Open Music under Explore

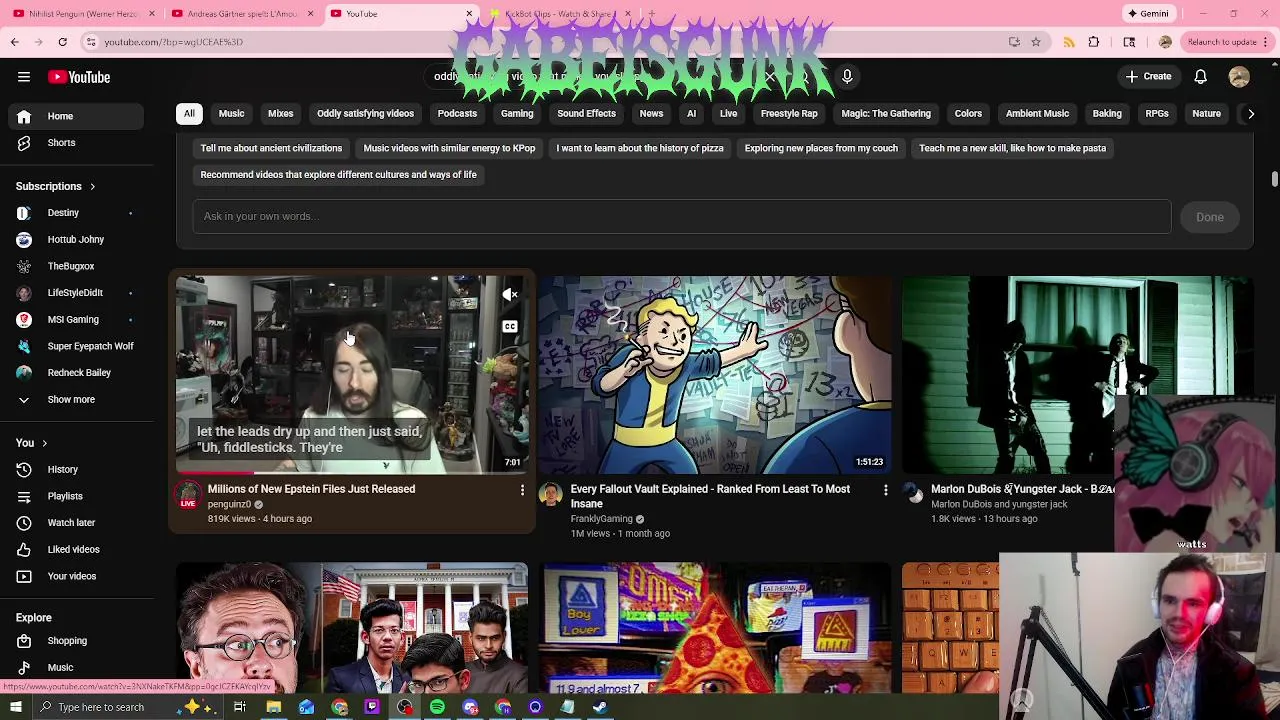pos(77,668)
